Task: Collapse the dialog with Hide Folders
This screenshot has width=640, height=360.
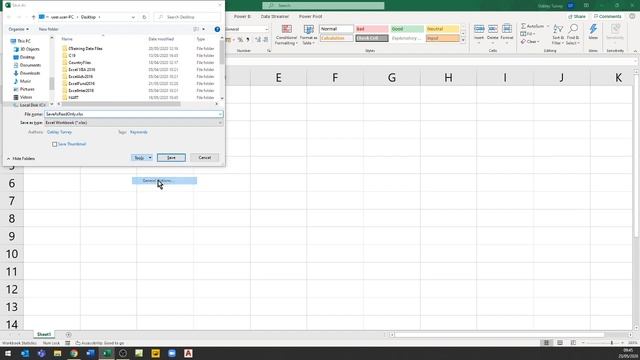Action: tap(21, 158)
